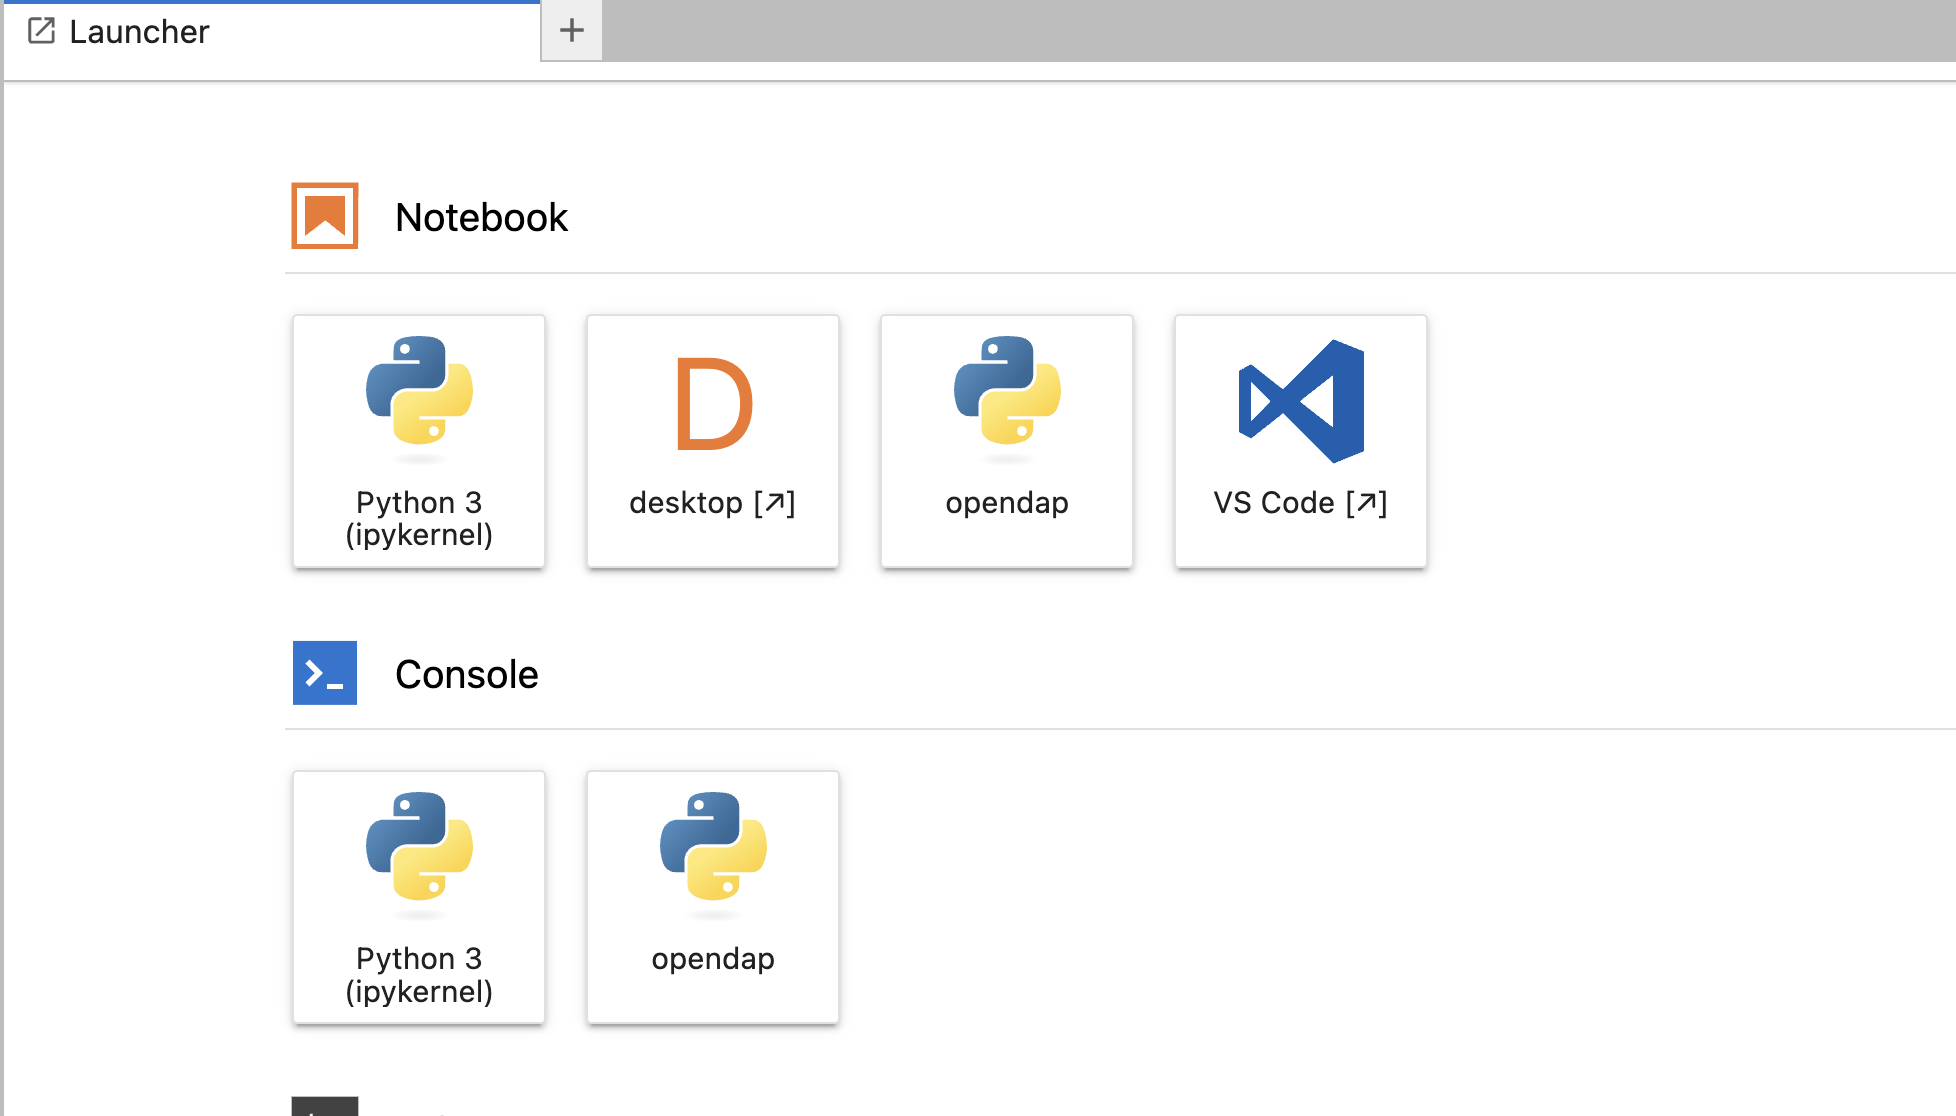Click the Notebook 'opendap' label text

[x=1007, y=503]
